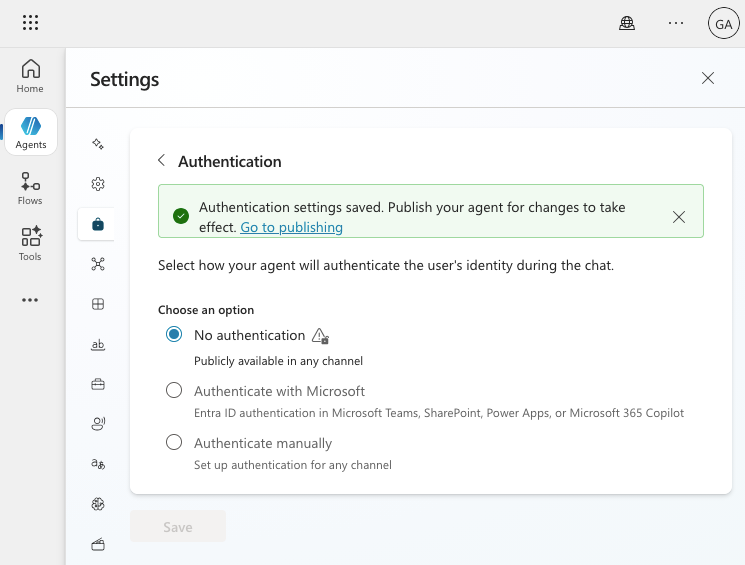Open Agents in the left navigation

(31, 132)
